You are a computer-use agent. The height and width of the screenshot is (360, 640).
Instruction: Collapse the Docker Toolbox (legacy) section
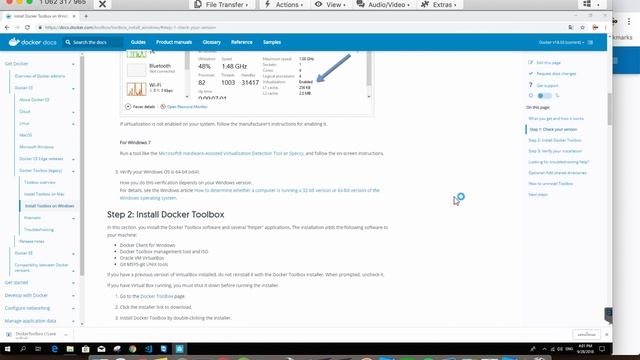click(73, 171)
